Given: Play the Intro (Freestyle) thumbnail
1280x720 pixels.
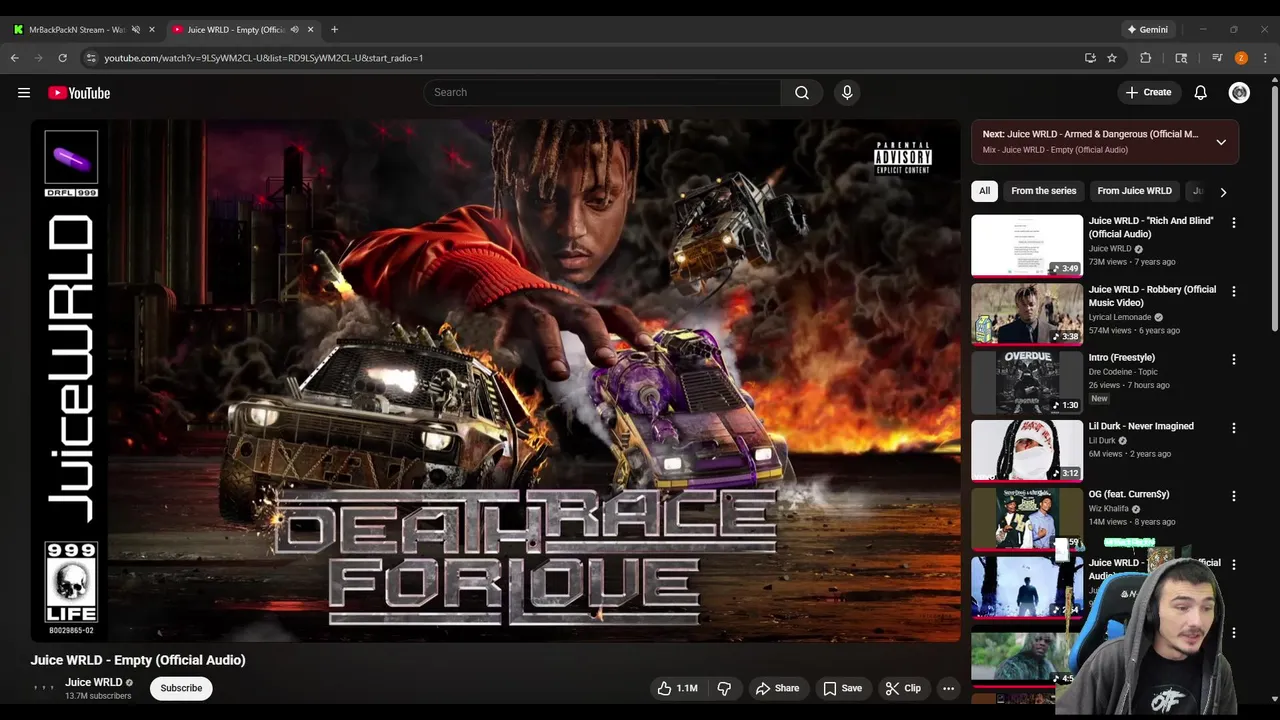Looking at the screenshot, I should point(1027,382).
